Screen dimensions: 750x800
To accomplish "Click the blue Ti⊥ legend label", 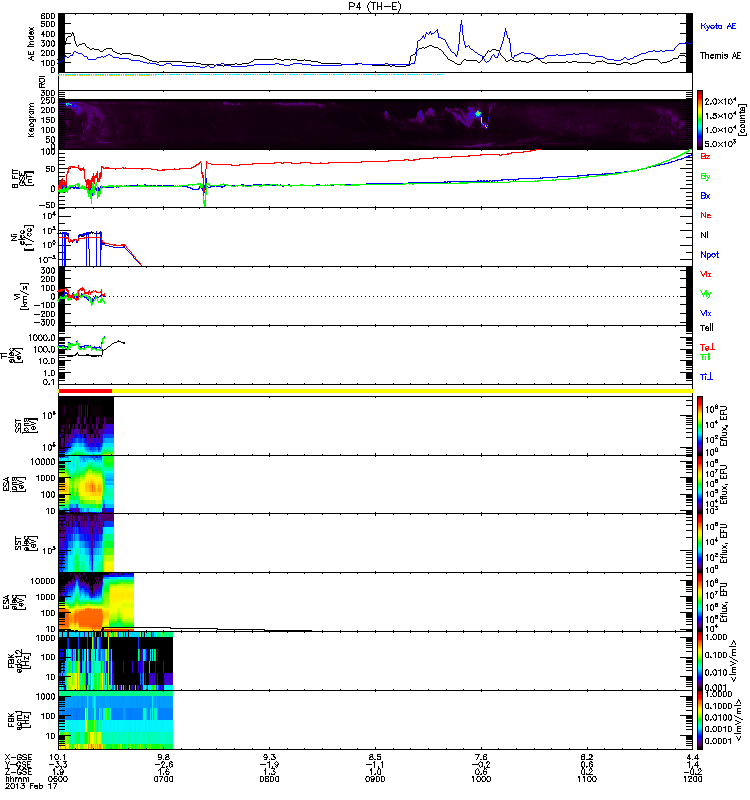I will (x=706, y=377).
